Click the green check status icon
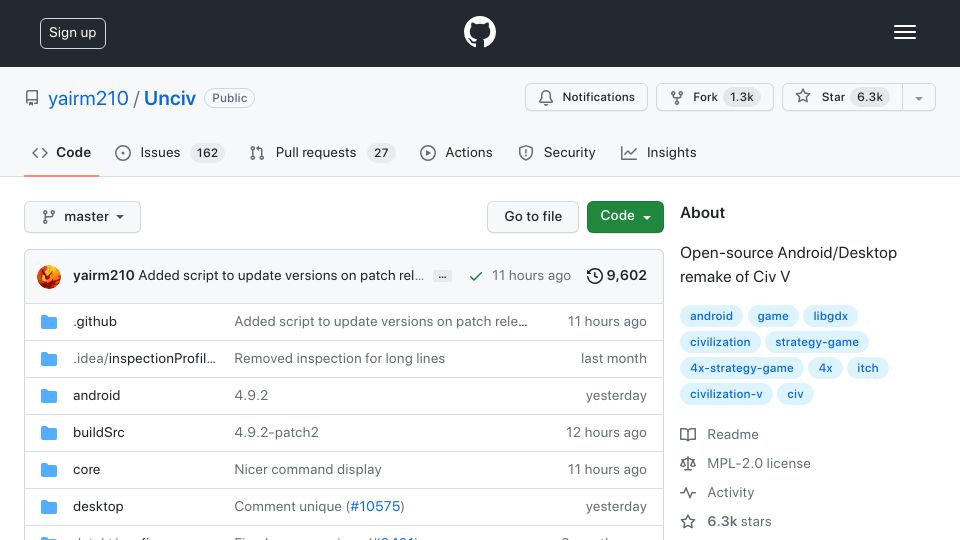This screenshot has width=960, height=540. tap(475, 276)
